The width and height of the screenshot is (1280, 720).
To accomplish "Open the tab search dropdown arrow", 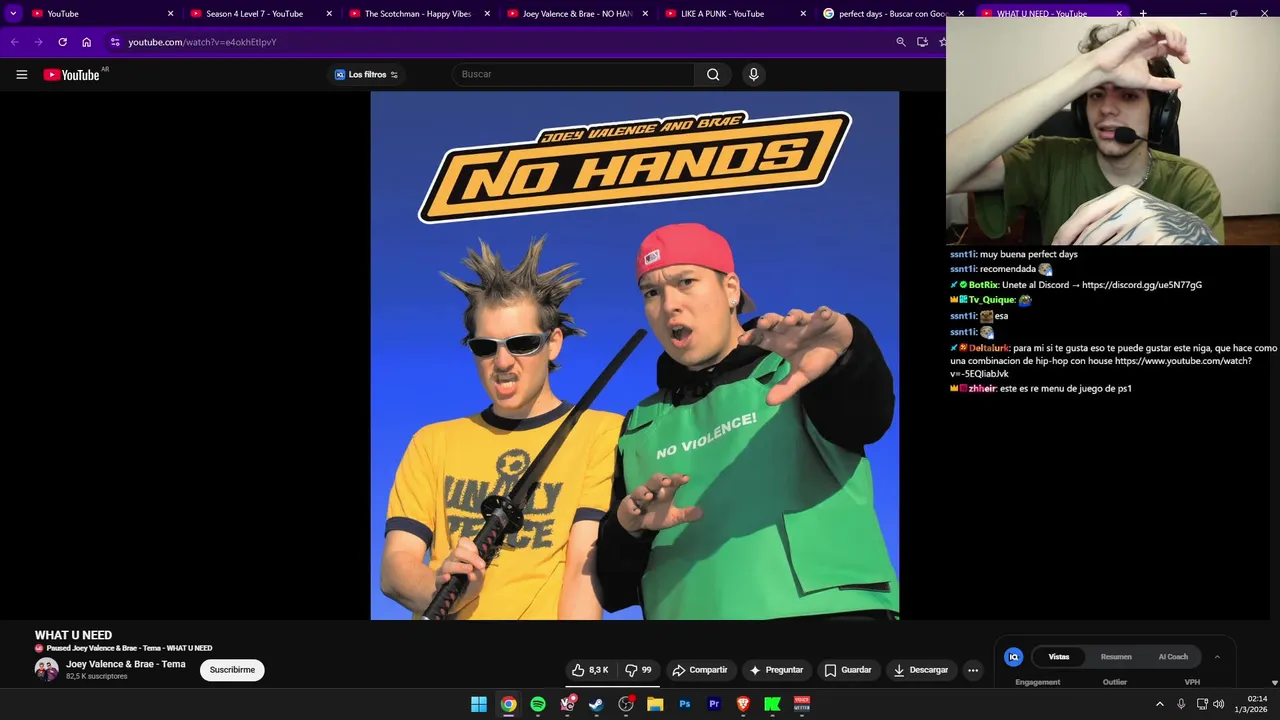I will click(13, 14).
